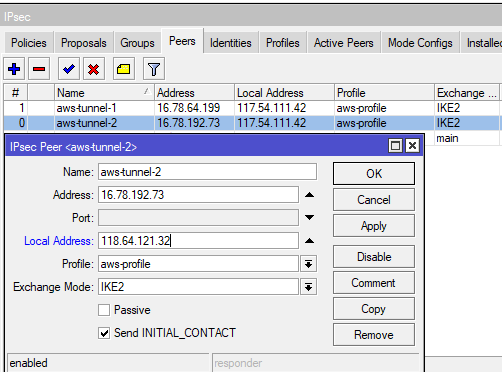This screenshot has height=372, width=502.
Task: Sort by Local Address column header
Action: 284,93
